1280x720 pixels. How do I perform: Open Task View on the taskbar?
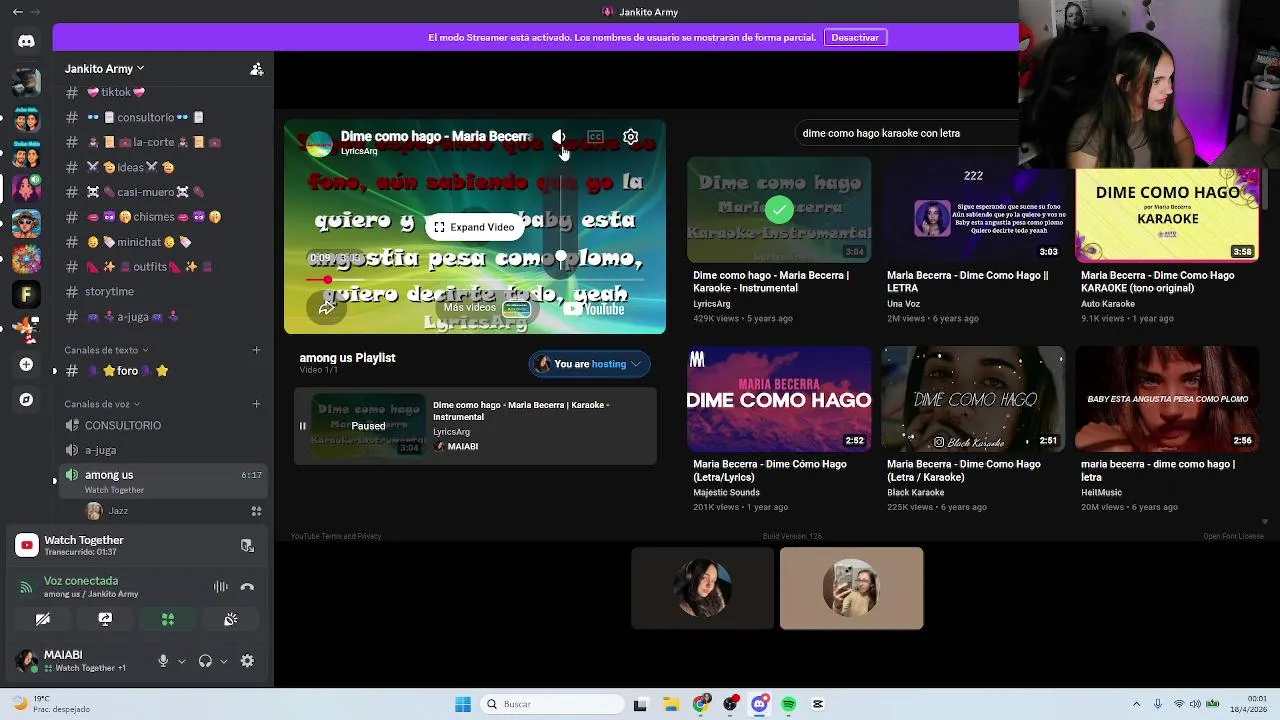point(640,704)
